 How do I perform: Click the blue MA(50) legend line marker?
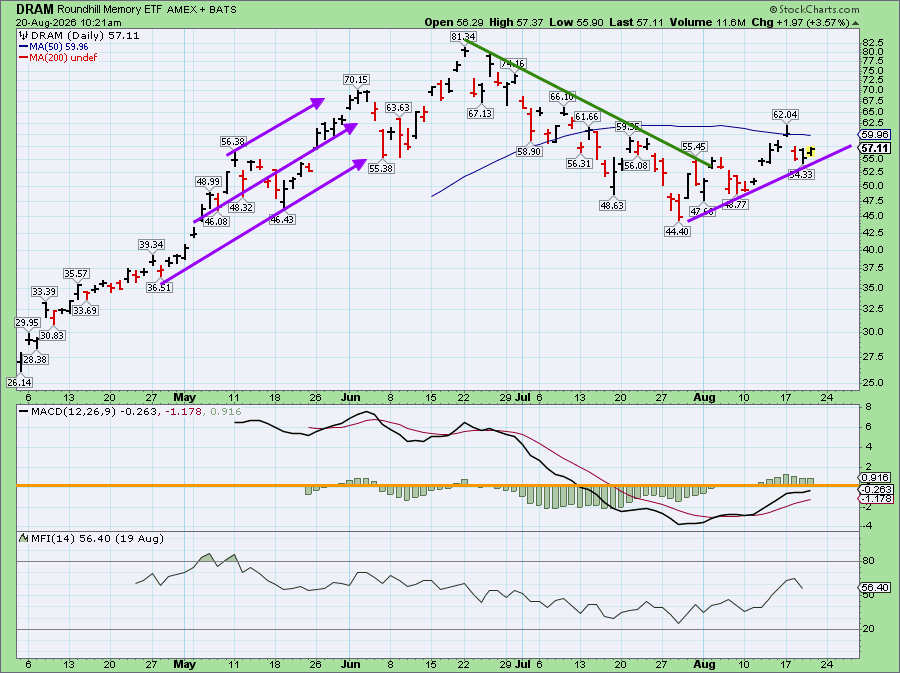(x=24, y=46)
